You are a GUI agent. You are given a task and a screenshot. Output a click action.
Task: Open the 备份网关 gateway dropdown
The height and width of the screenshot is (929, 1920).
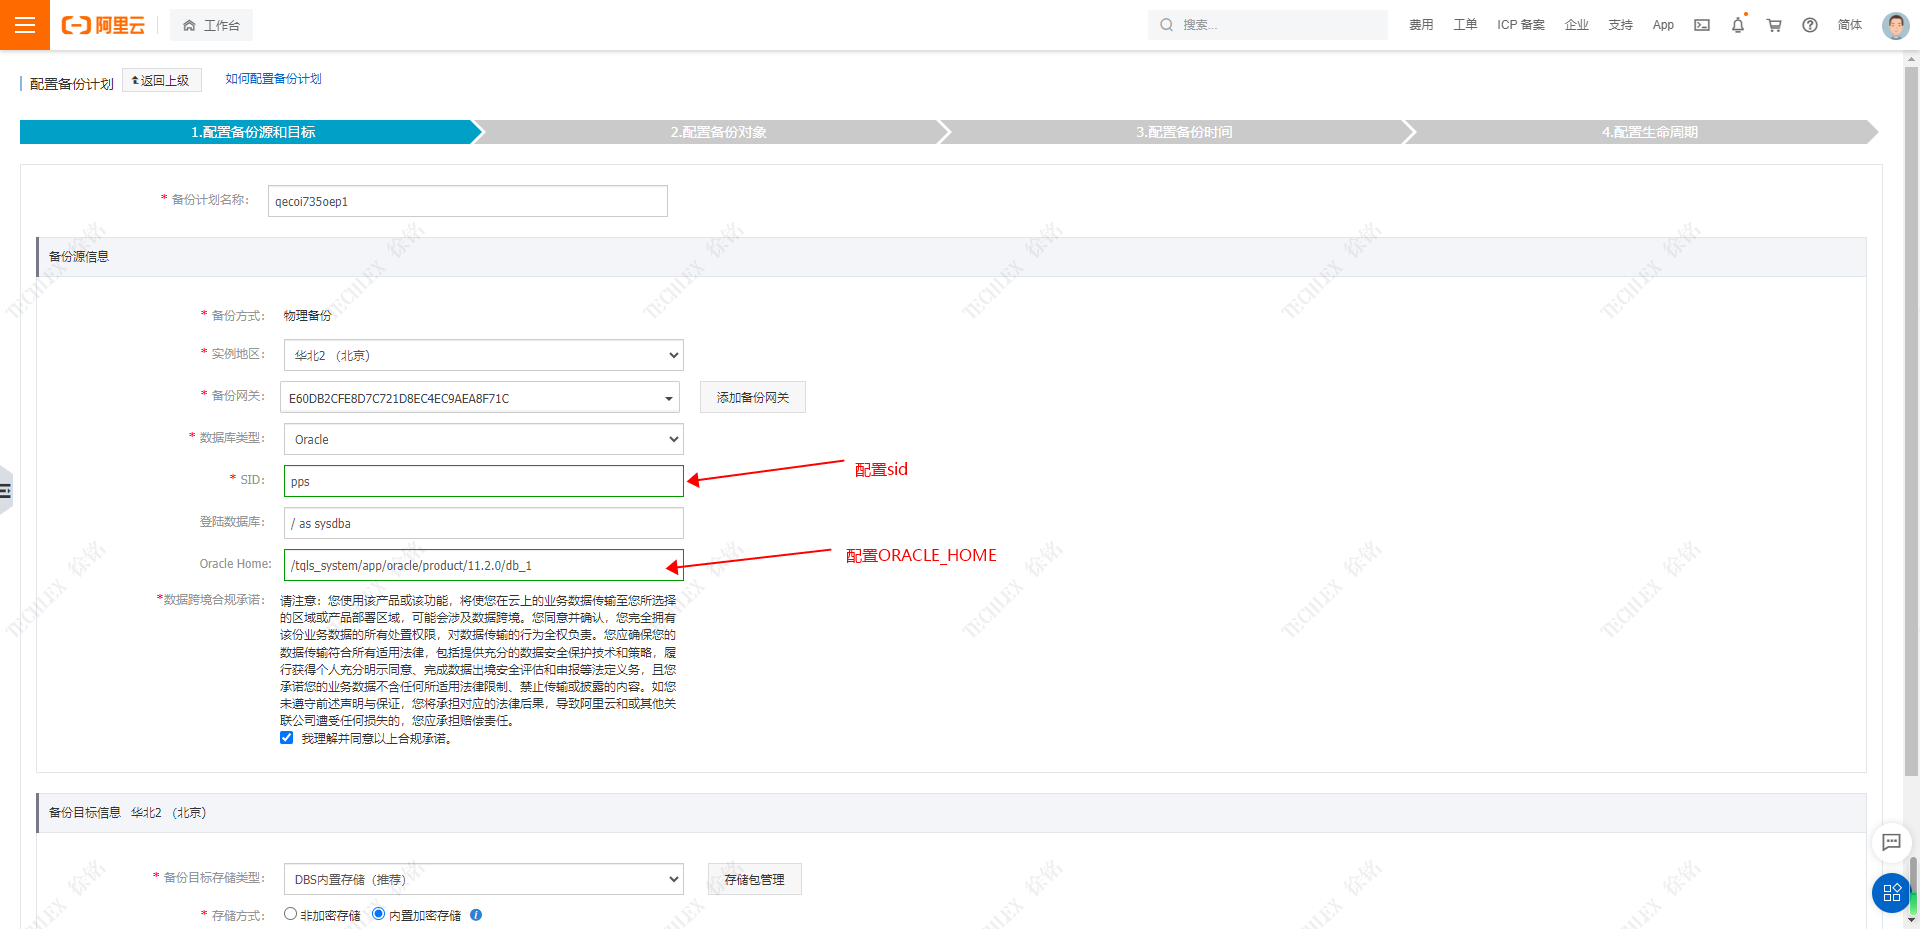[479, 398]
